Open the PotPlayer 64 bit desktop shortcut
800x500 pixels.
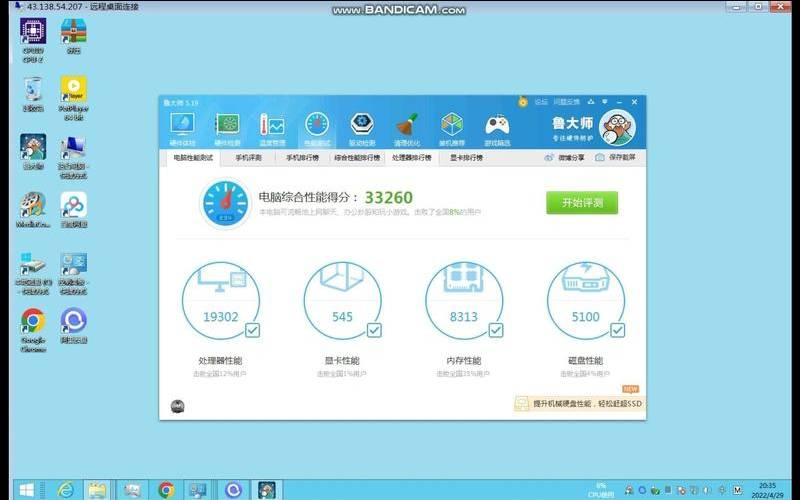73,98
